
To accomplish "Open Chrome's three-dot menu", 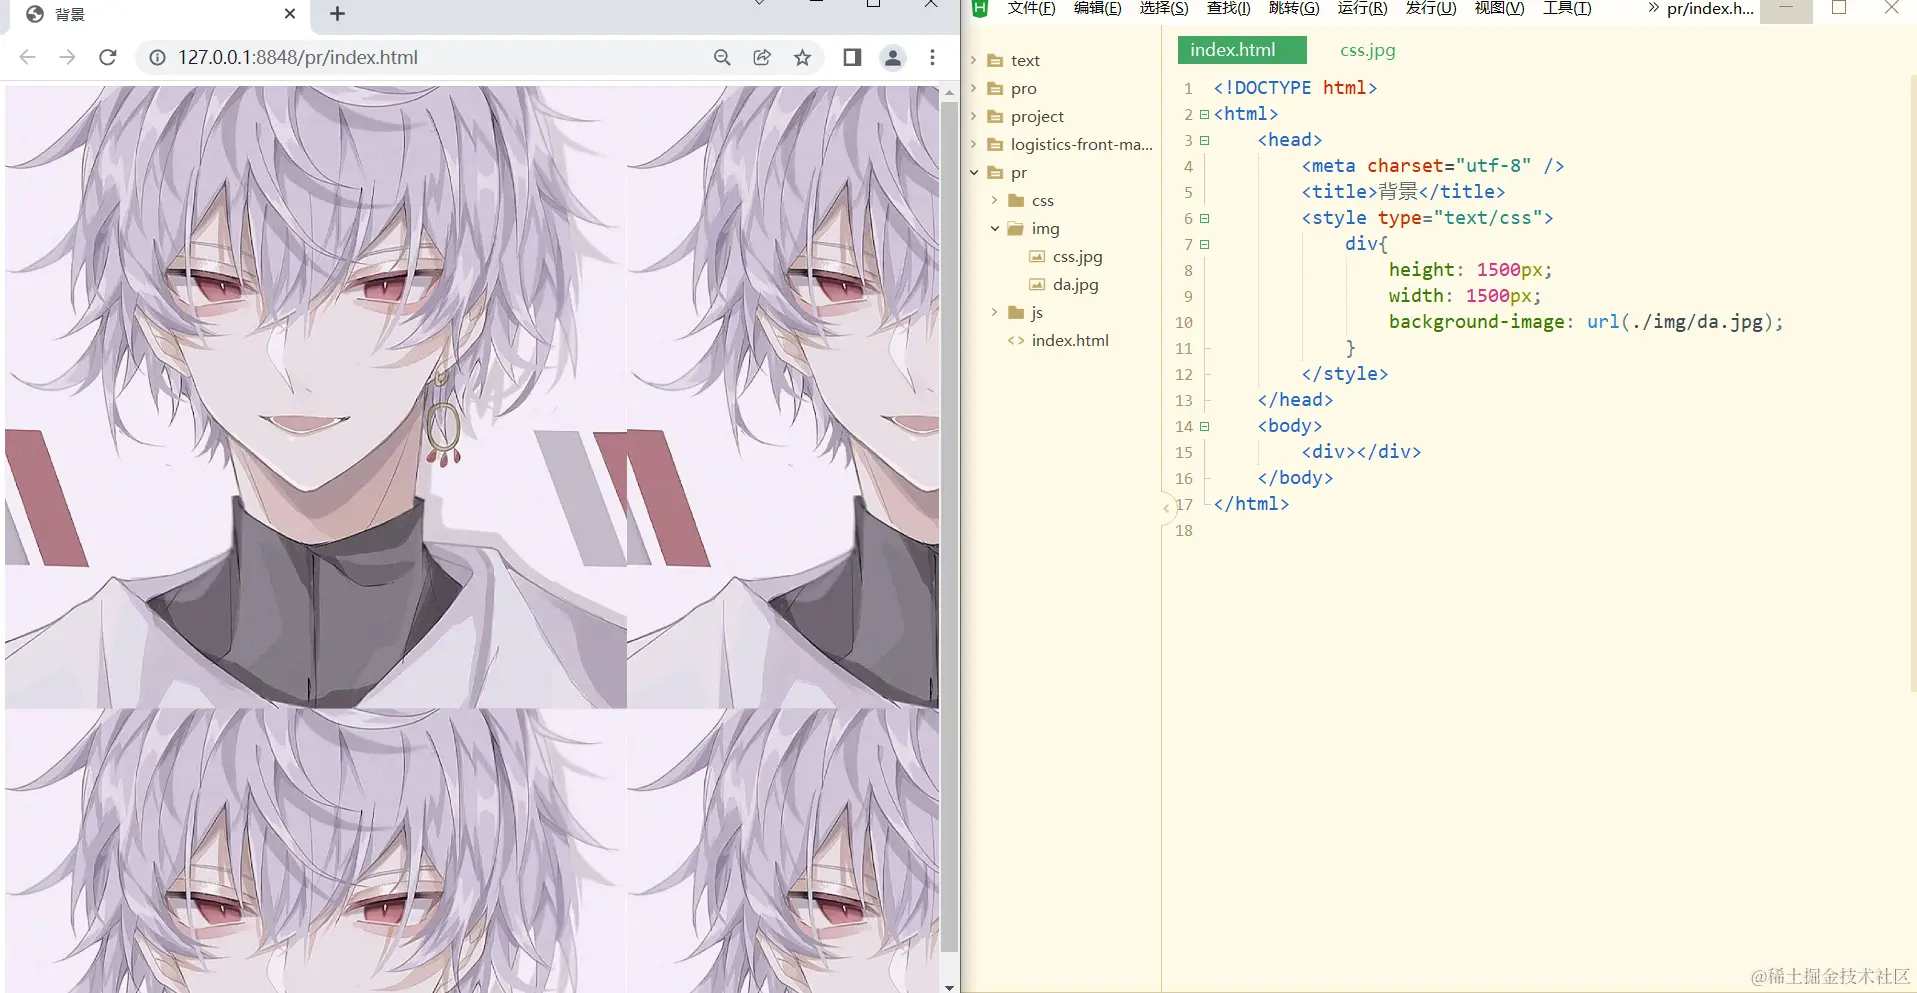I will (933, 57).
